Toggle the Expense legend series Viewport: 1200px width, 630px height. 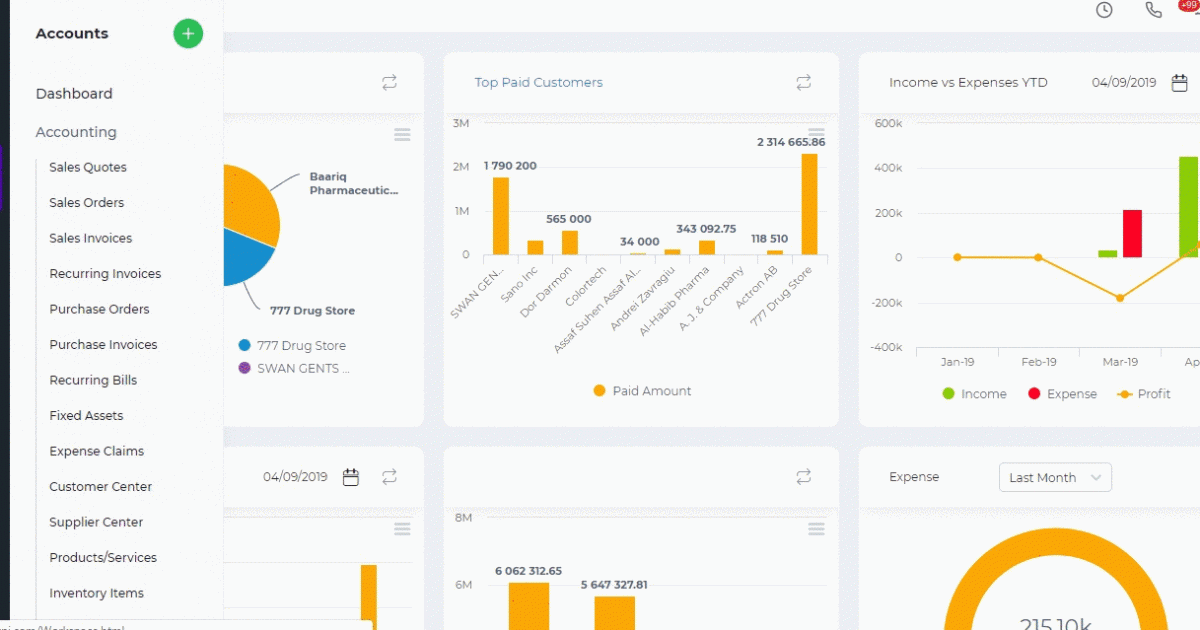(x=1062, y=394)
